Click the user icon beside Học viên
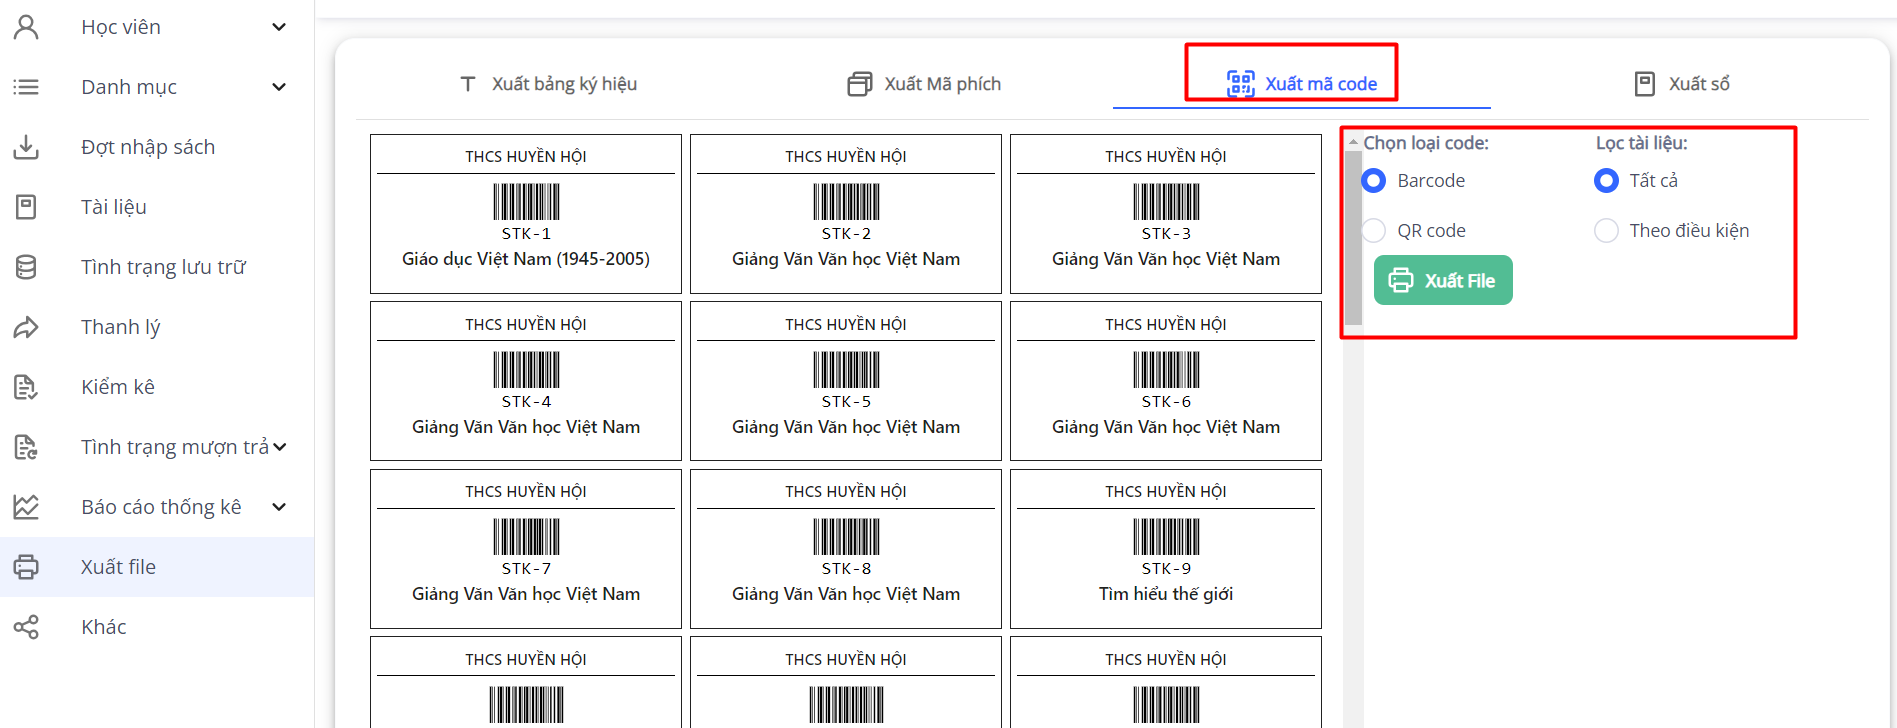Viewport: 1897px width, 728px height. click(x=26, y=27)
